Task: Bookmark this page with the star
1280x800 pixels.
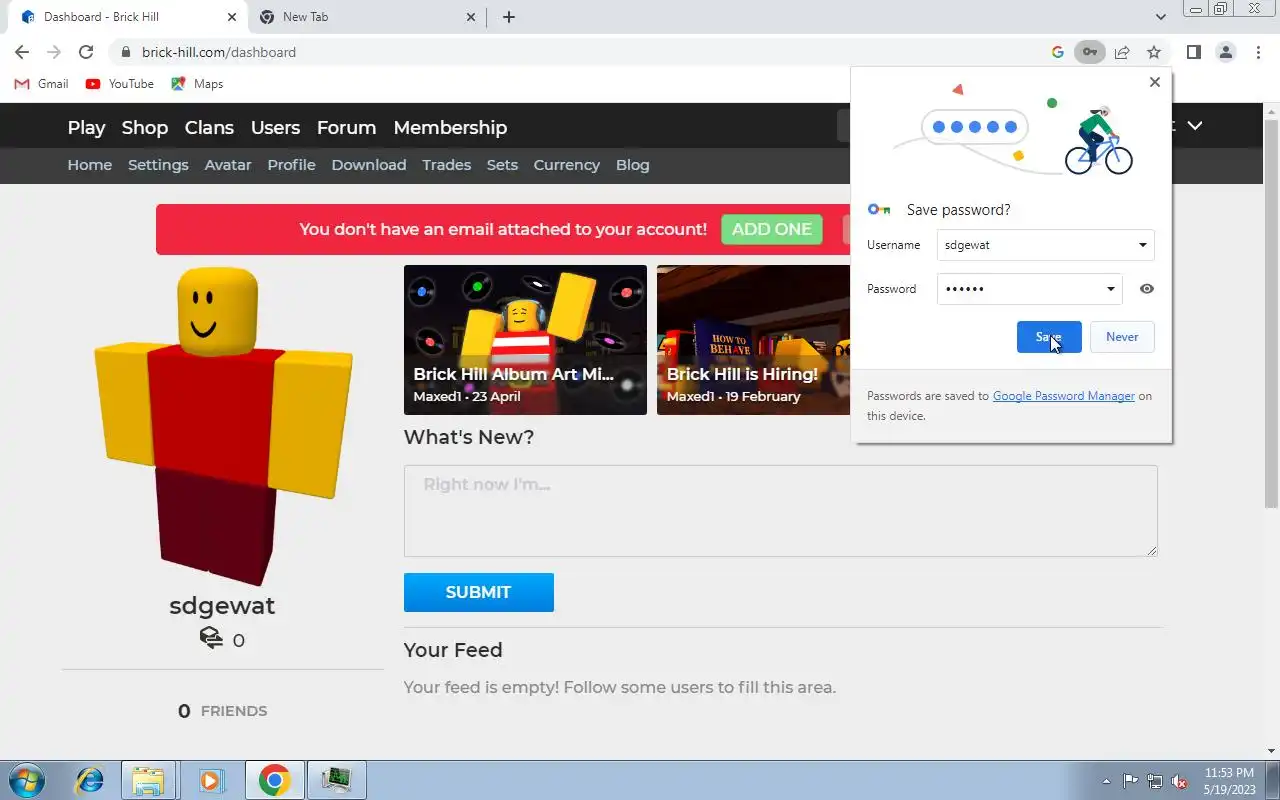Action: tap(1154, 52)
